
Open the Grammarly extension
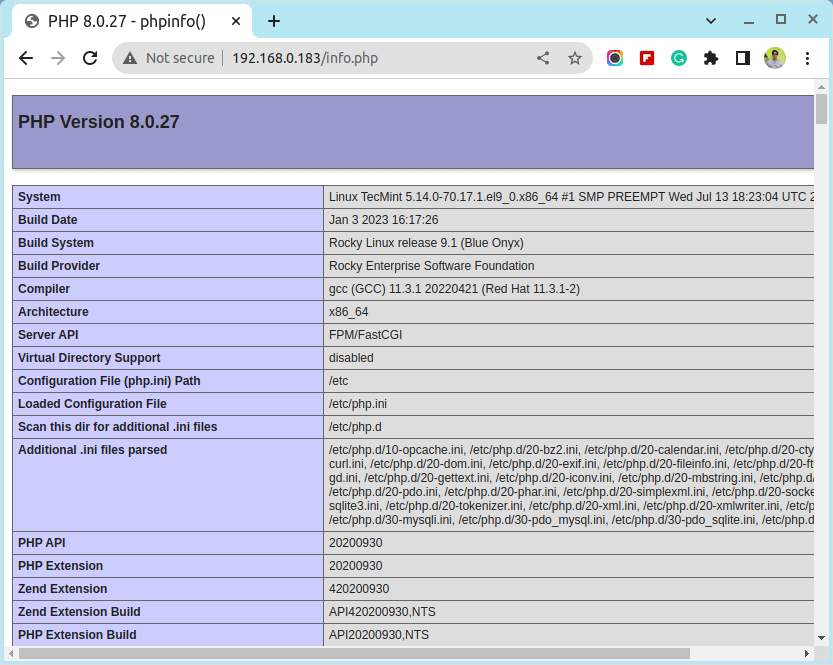tap(678, 58)
